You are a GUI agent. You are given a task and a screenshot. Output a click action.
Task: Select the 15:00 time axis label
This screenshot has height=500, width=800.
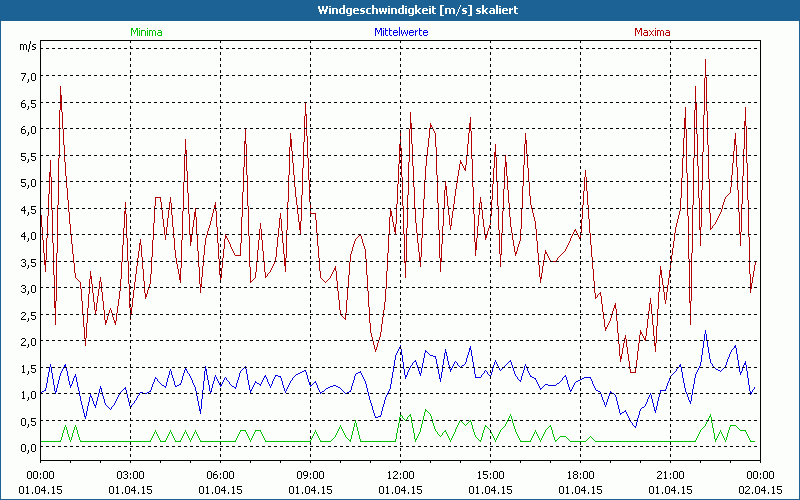(490, 475)
